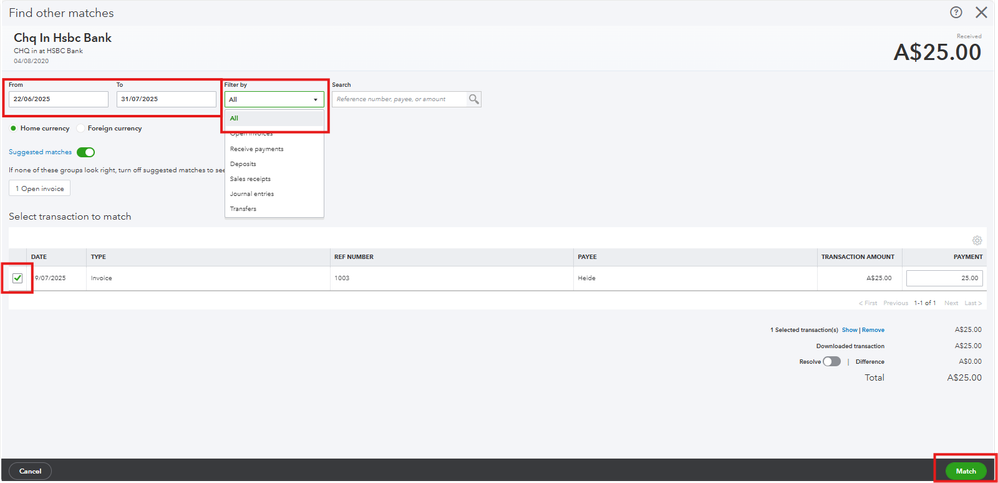This screenshot has width=998, height=483.
Task: Sort by the TYPE column header
Action: [x=98, y=257]
